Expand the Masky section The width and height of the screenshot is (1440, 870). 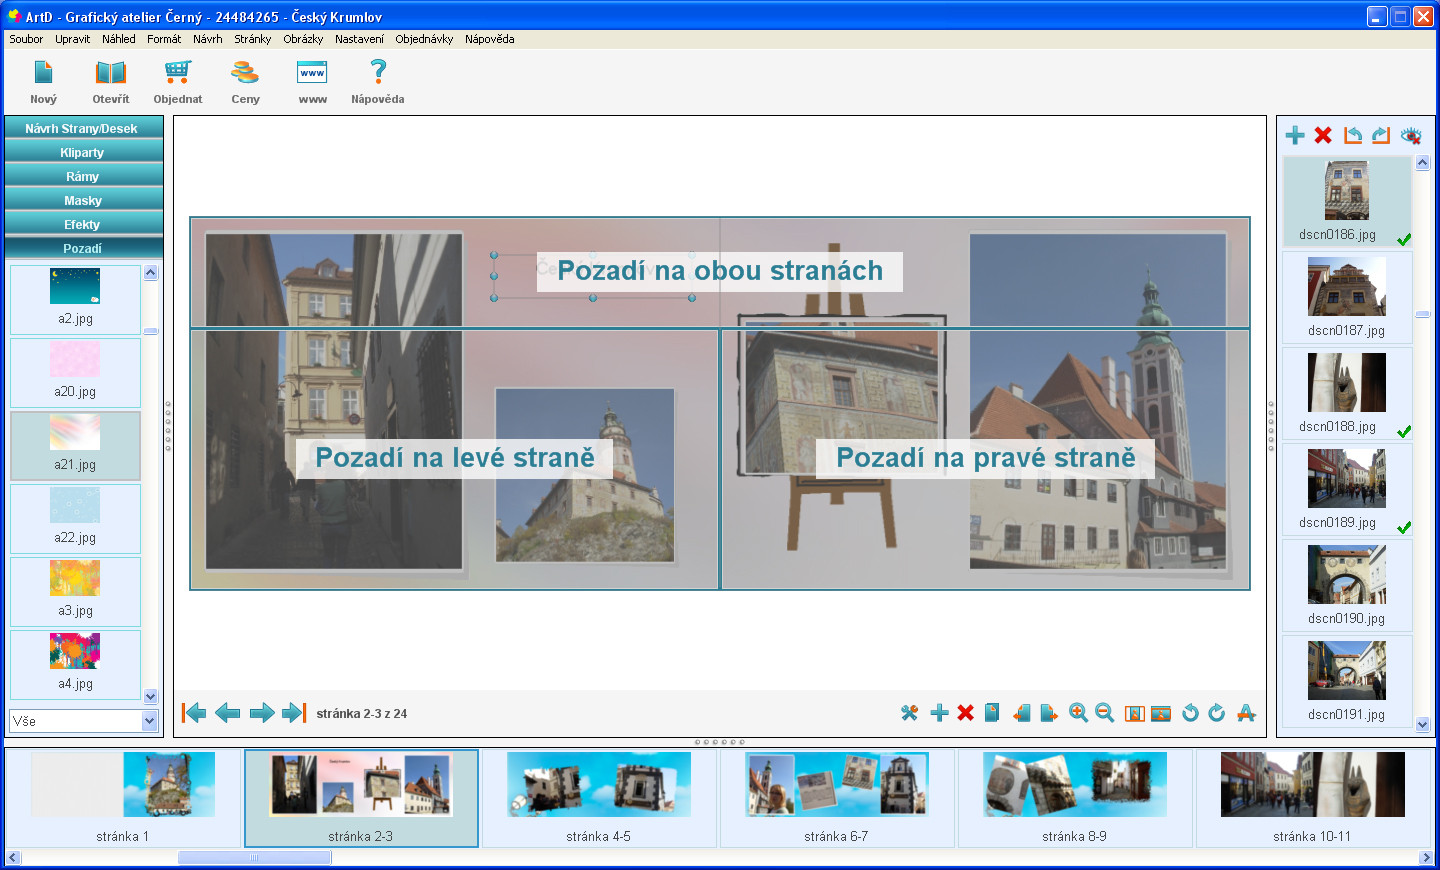(83, 200)
